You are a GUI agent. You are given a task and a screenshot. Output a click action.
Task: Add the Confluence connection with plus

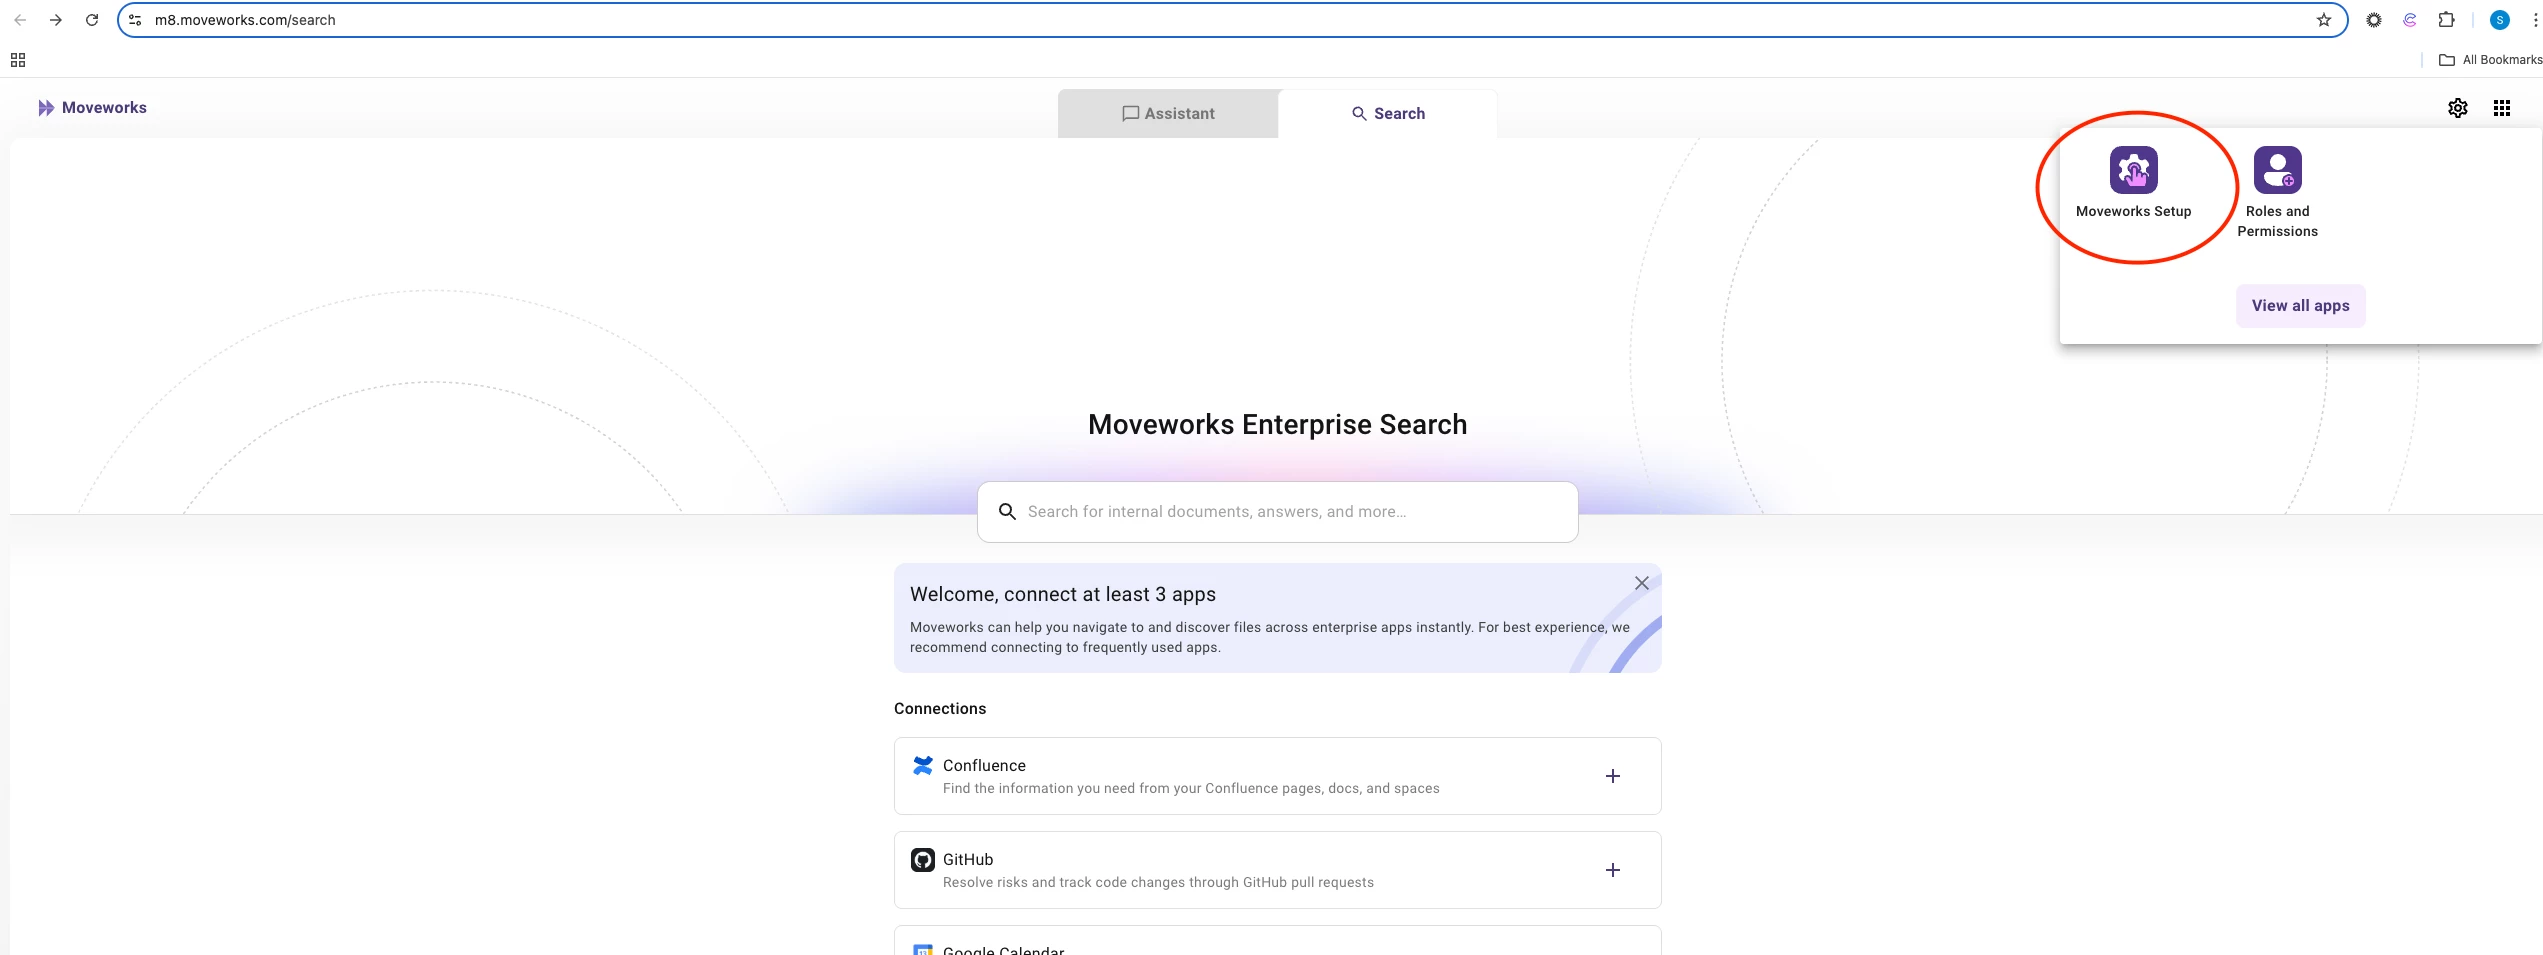click(1612, 776)
